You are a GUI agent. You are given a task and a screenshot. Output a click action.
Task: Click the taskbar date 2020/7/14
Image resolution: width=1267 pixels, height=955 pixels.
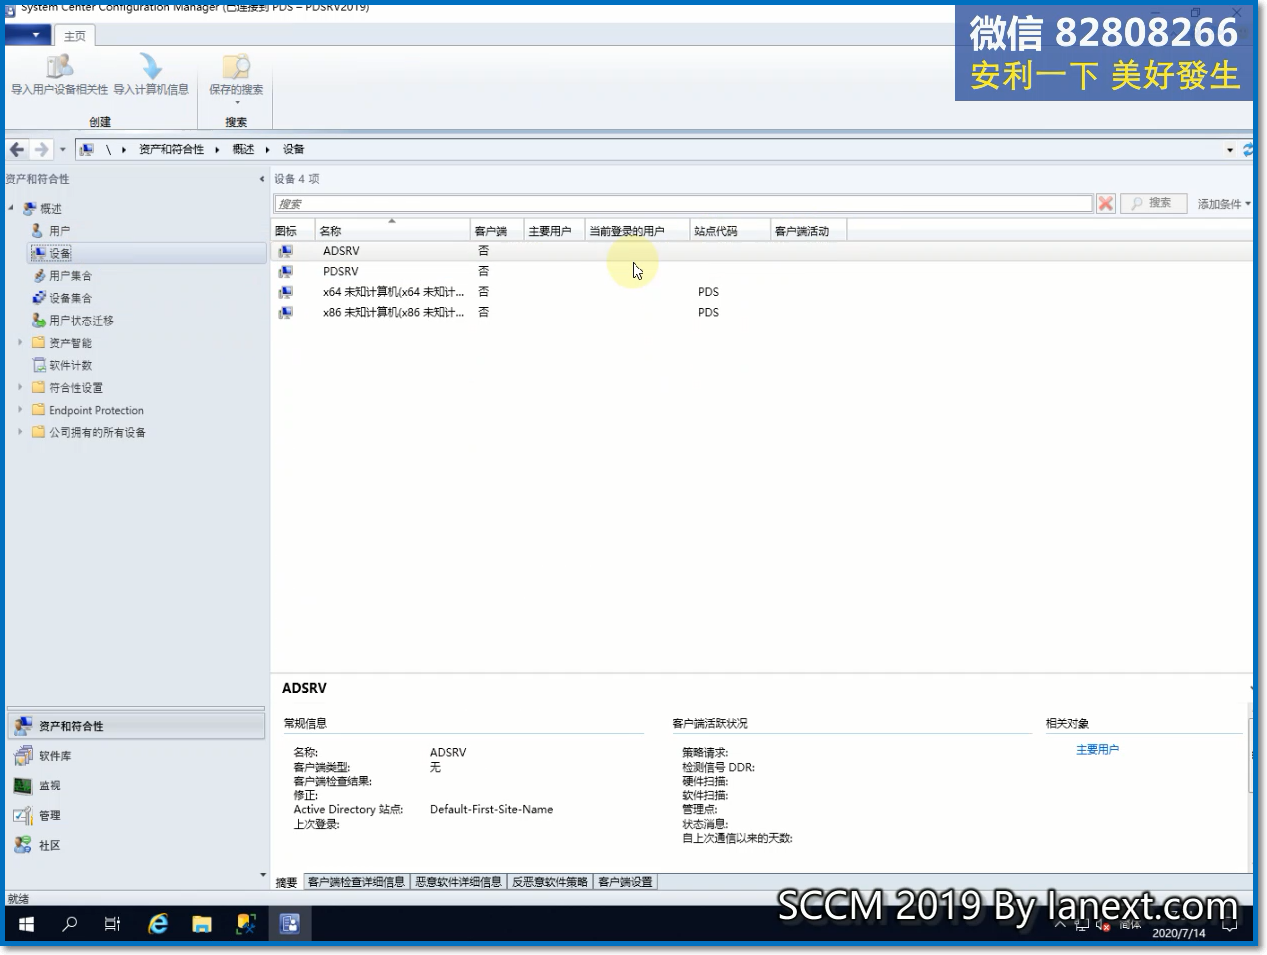[1179, 933]
